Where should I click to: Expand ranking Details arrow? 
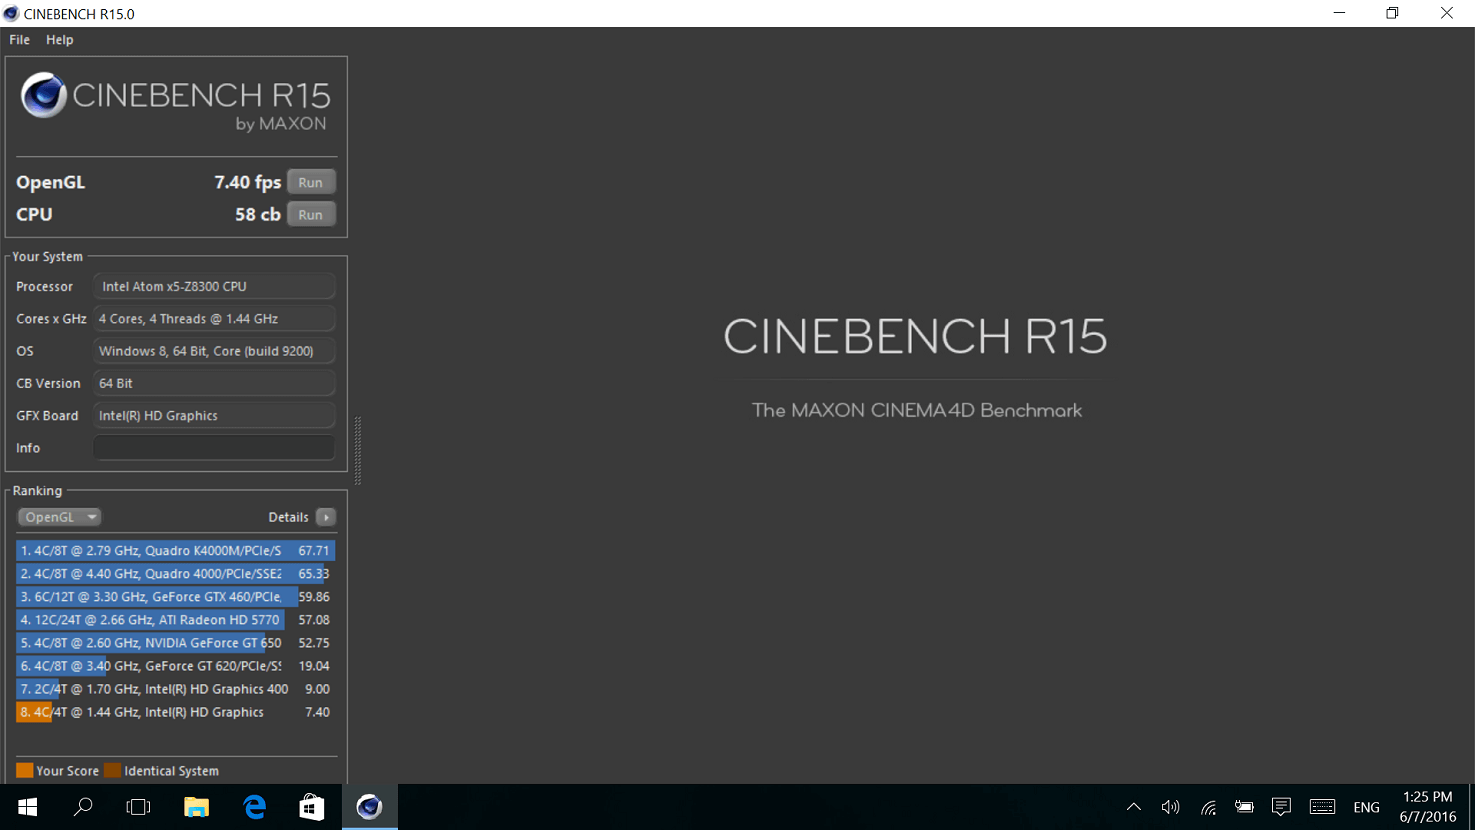point(325,517)
